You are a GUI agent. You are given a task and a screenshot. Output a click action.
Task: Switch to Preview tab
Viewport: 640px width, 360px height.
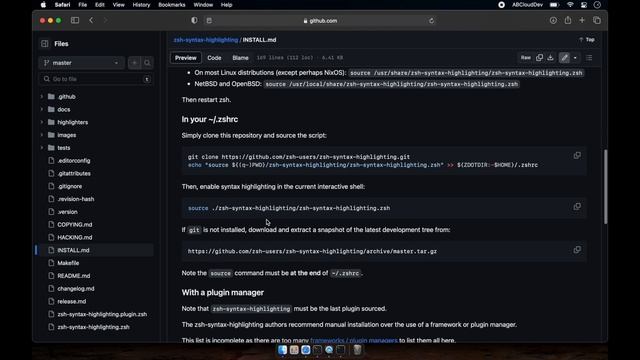[x=186, y=58]
